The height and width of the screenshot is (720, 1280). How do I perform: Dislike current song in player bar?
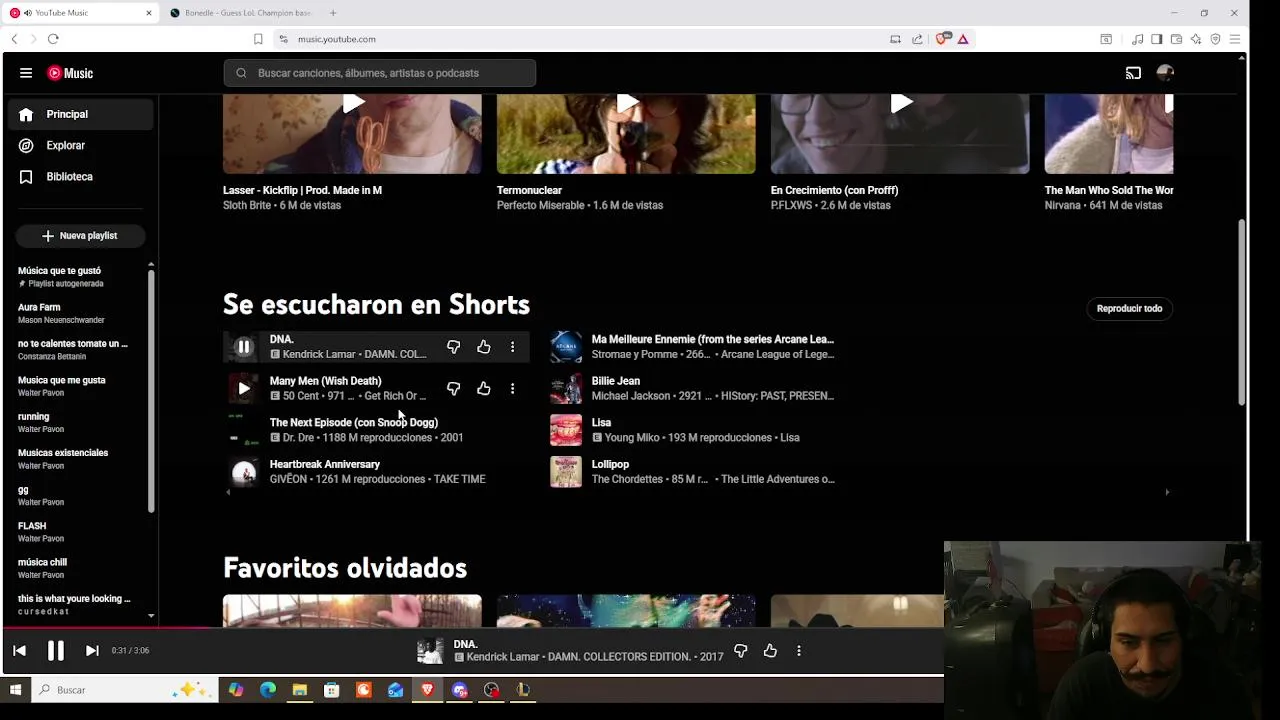coord(741,651)
